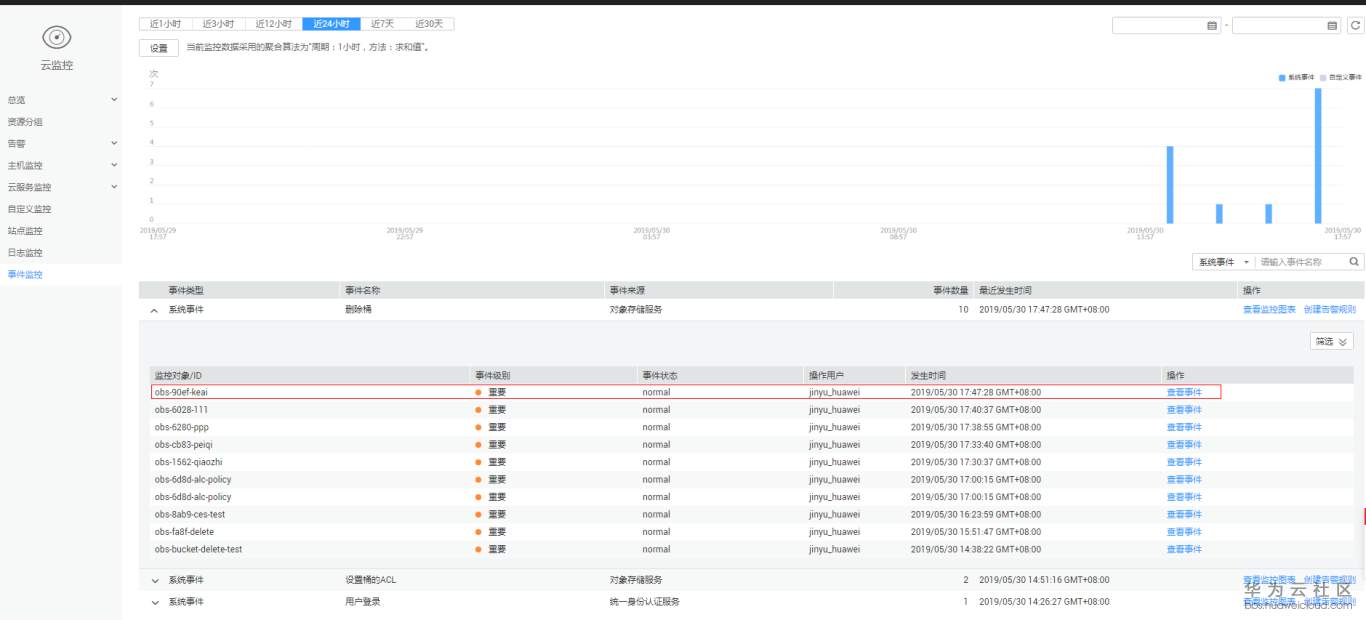Switch to the 近30天 time range
Screen dimensions: 1366x620
pyautogui.click(x=429, y=24)
